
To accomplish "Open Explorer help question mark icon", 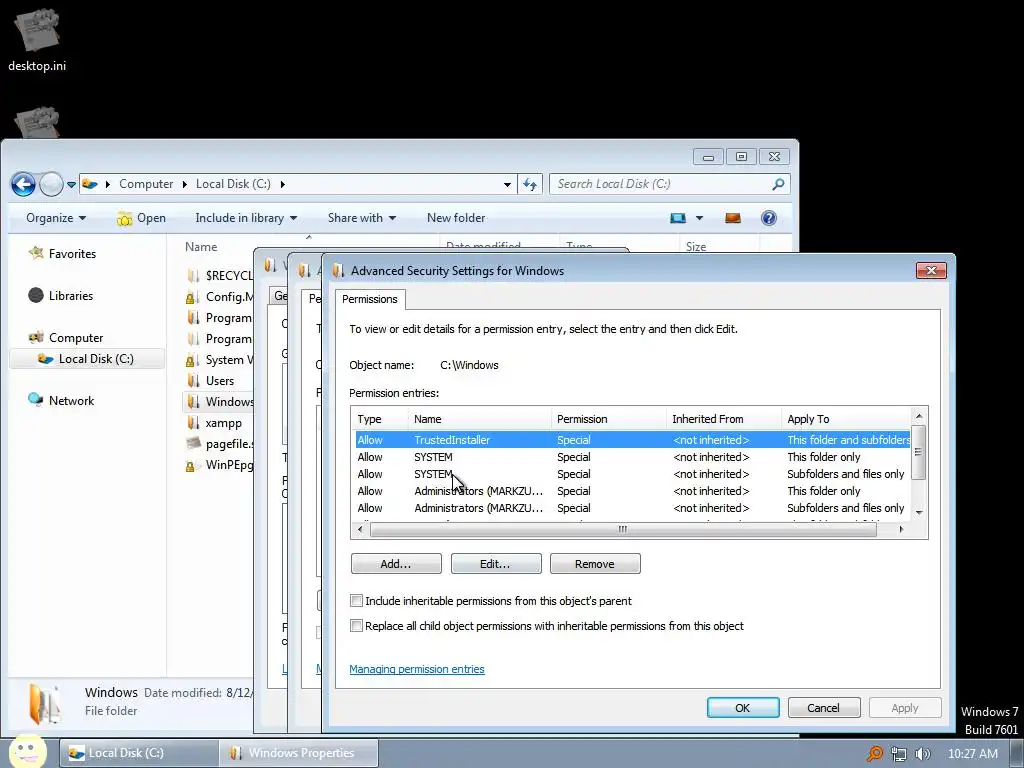I will coord(769,218).
